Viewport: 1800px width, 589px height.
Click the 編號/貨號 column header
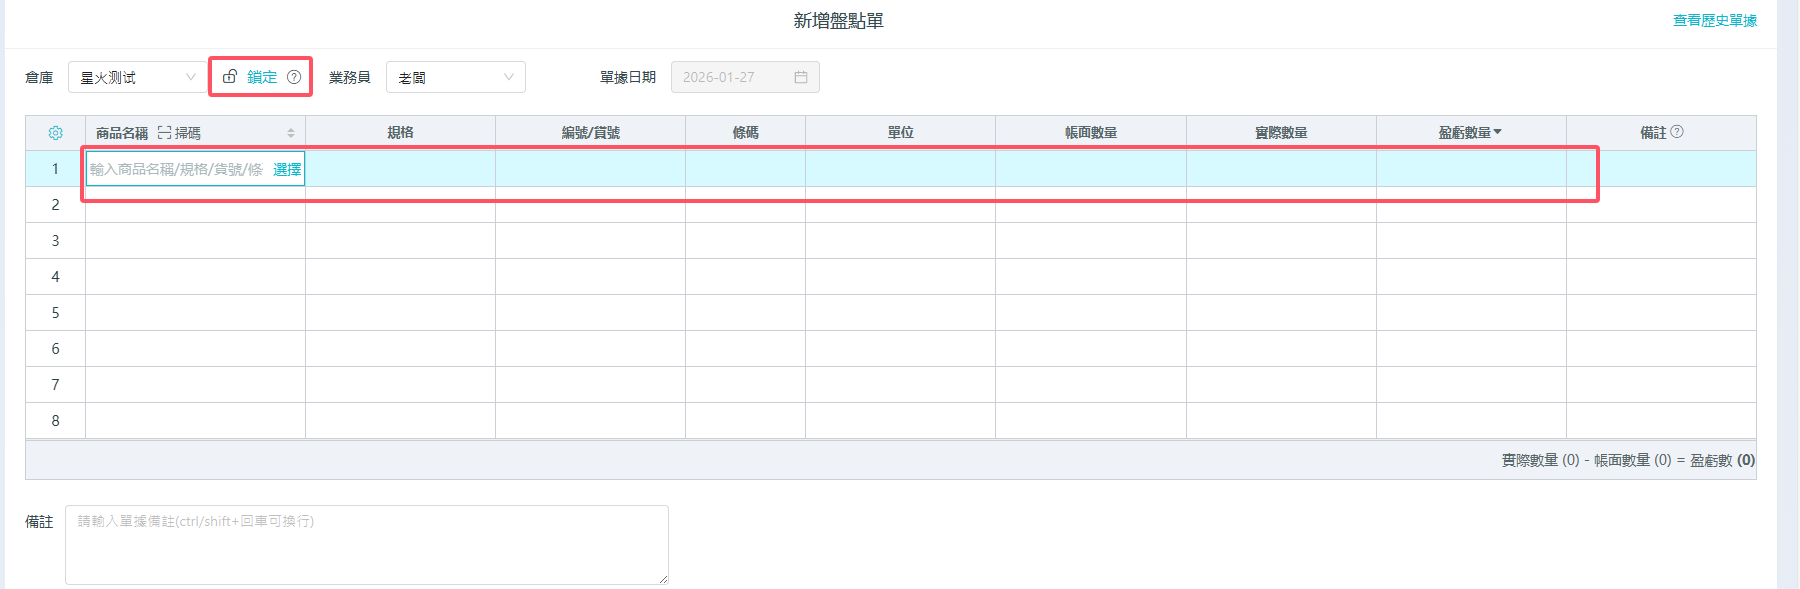[x=590, y=133]
